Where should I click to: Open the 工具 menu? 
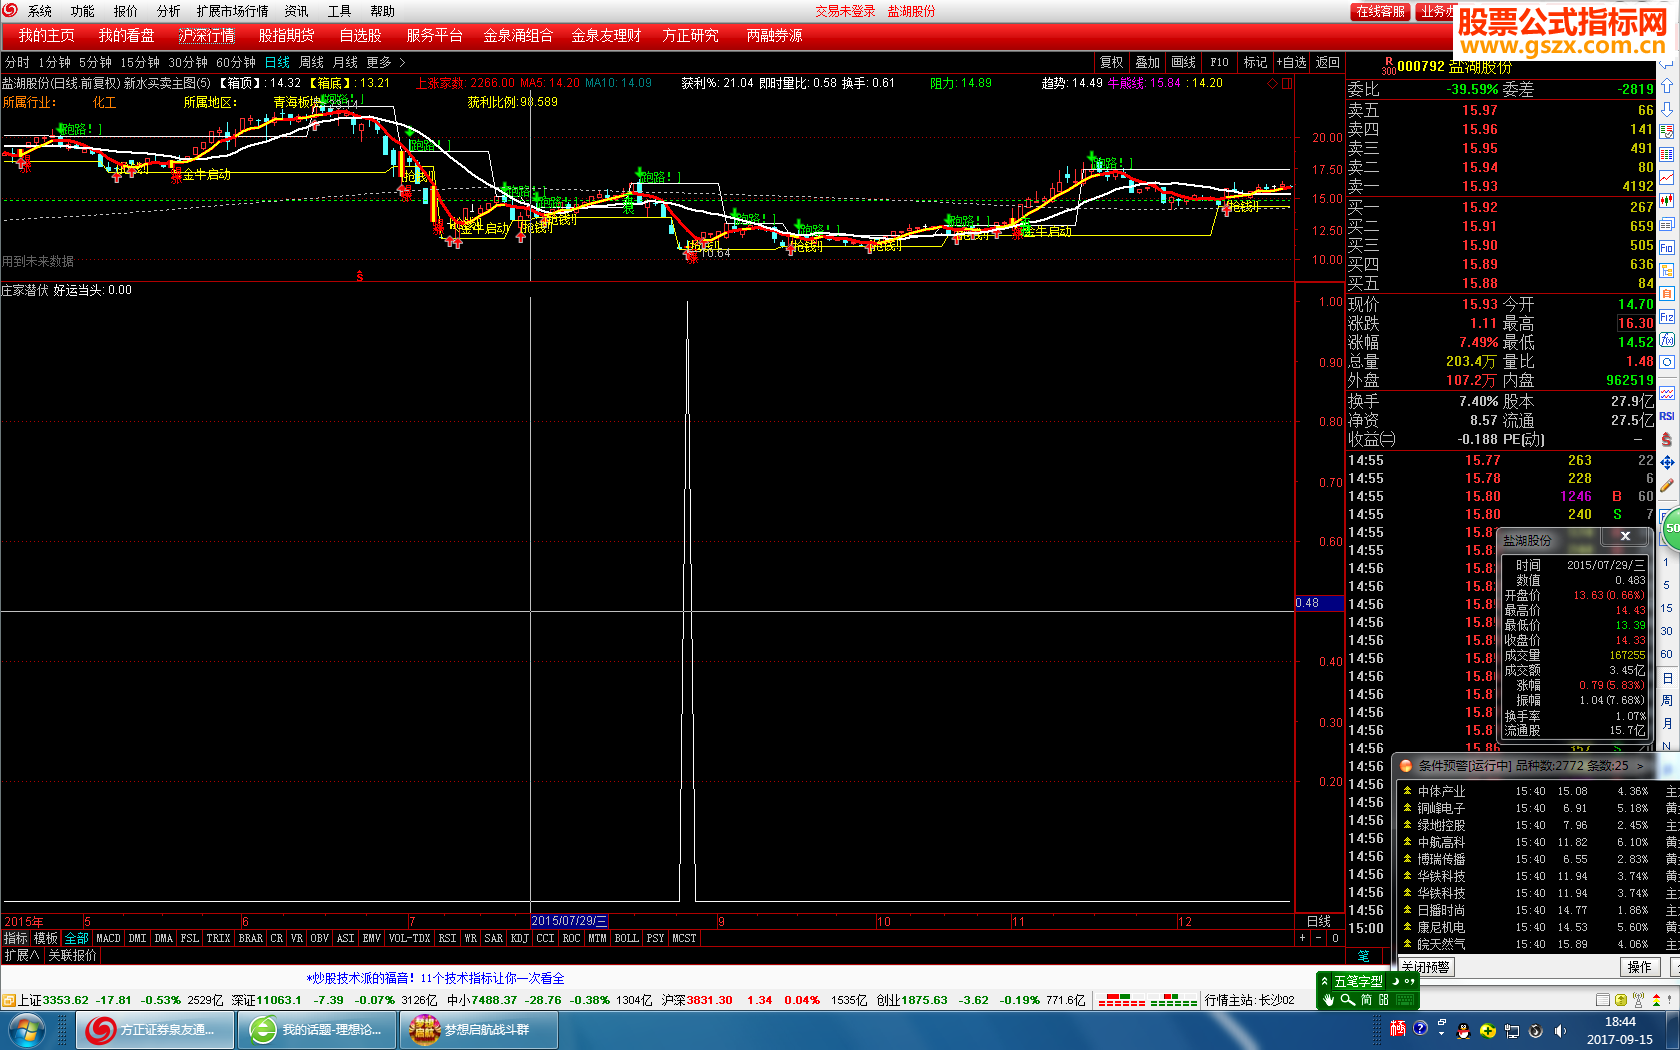[x=339, y=11]
